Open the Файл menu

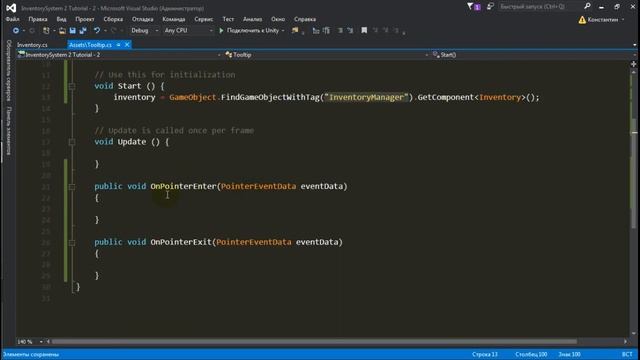[x=13, y=19]
